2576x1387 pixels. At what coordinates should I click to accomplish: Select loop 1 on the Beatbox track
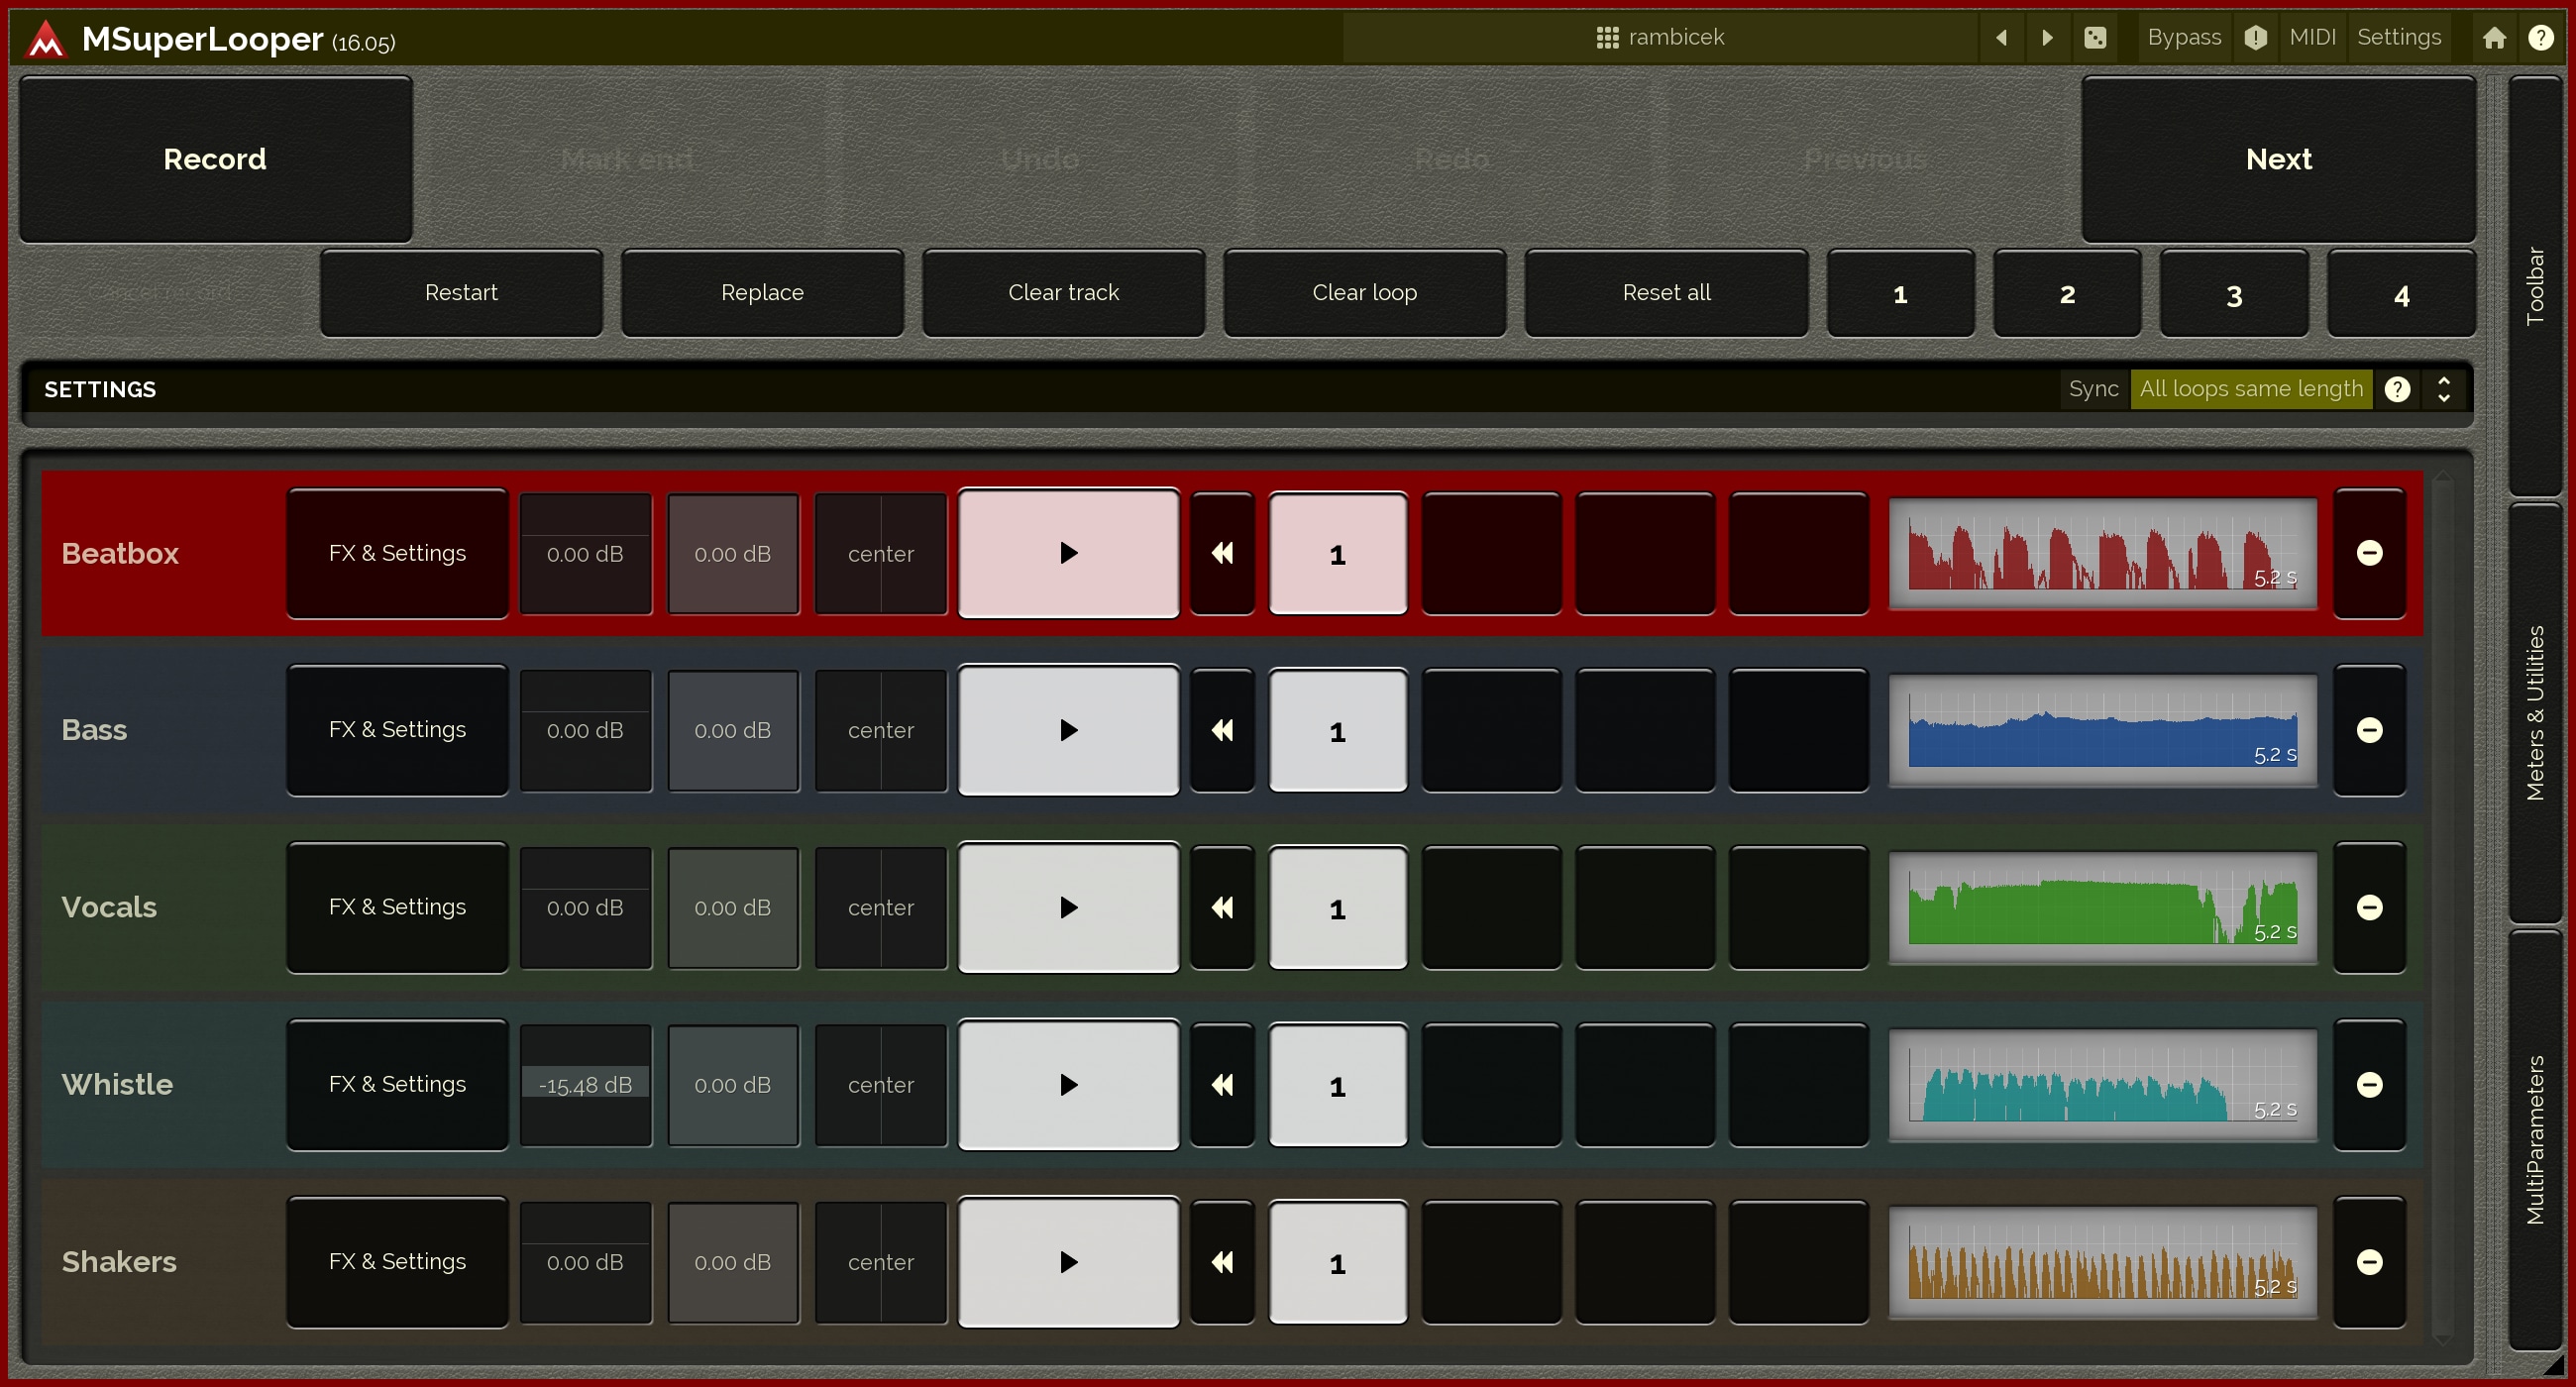(x=1338, y=554)
